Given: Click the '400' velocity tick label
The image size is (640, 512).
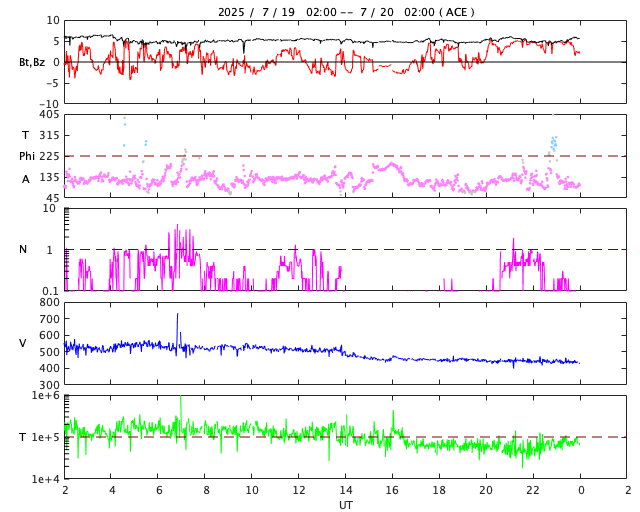Looking at the screenshot, I should click(x=49, y=368).
